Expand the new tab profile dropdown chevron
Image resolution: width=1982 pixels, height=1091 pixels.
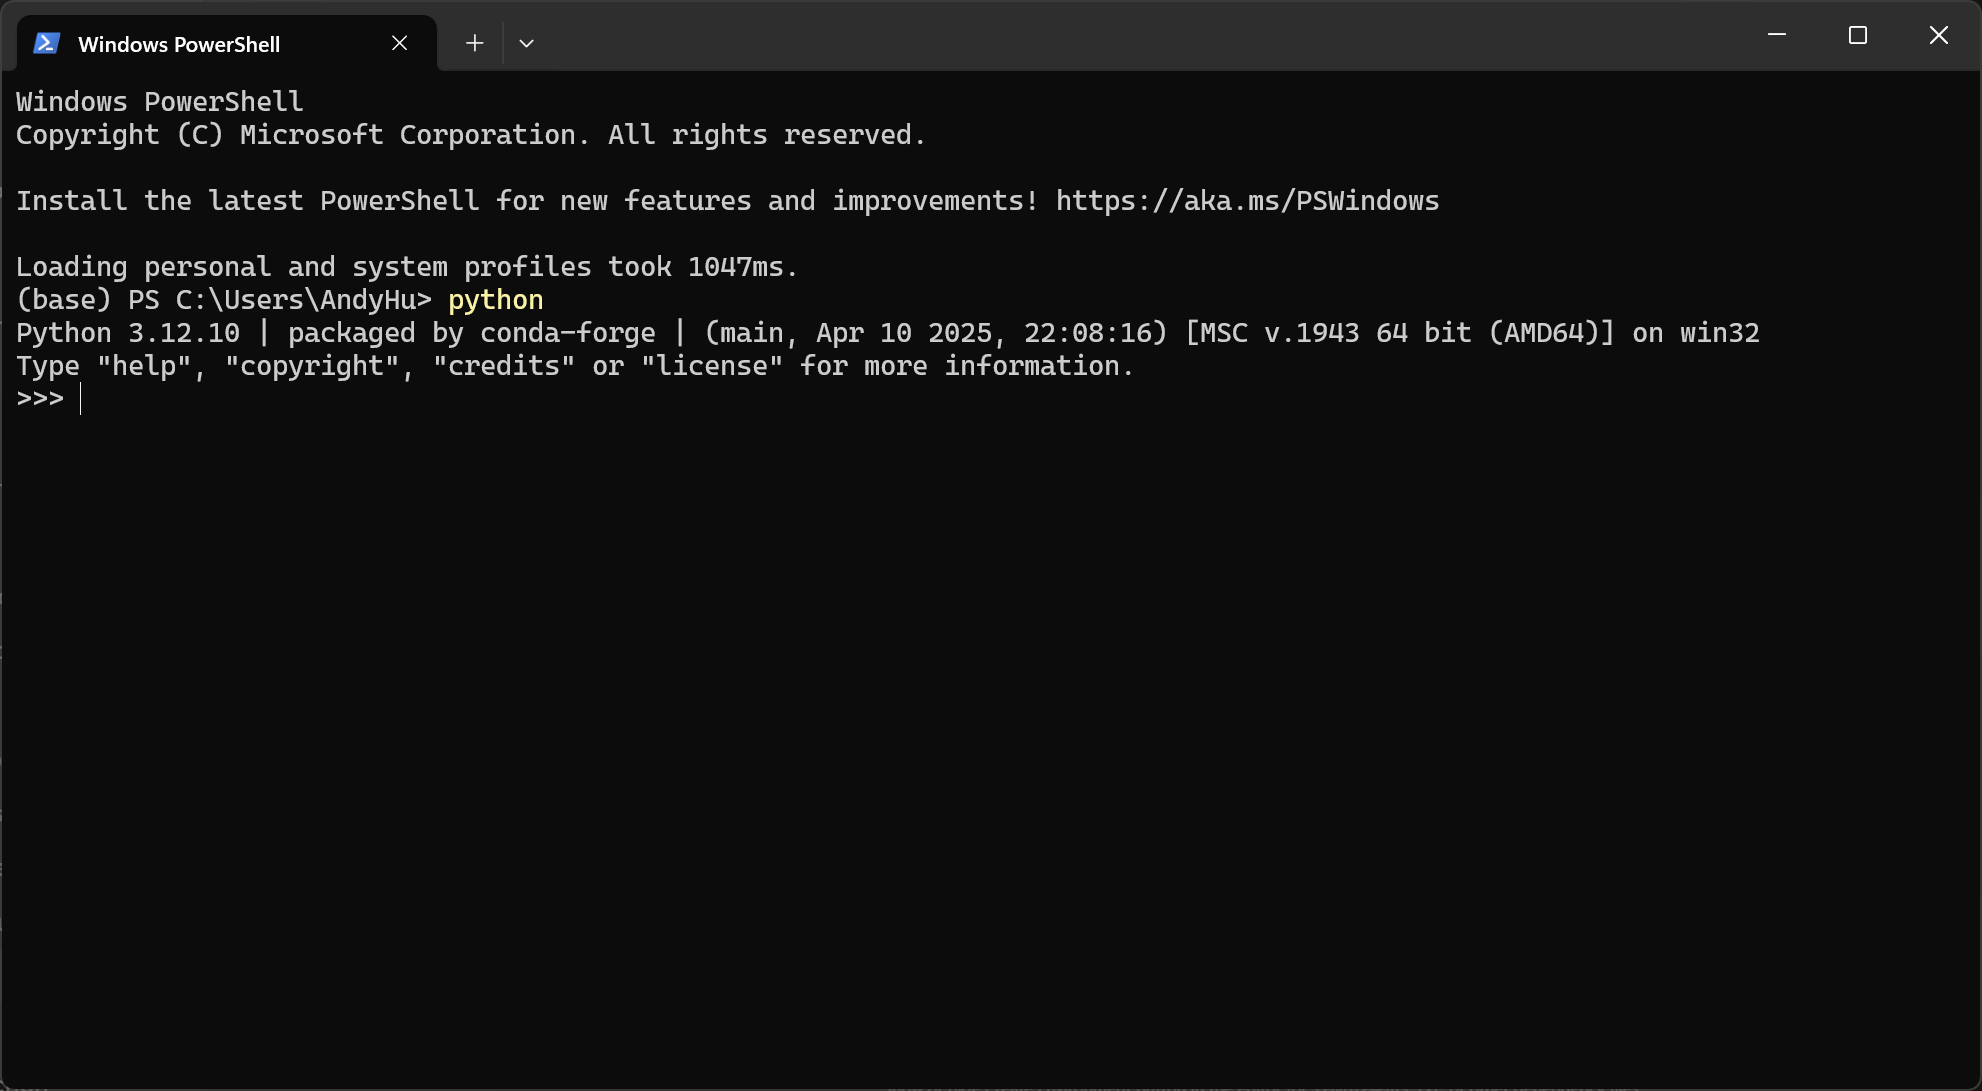coord(526,43)
